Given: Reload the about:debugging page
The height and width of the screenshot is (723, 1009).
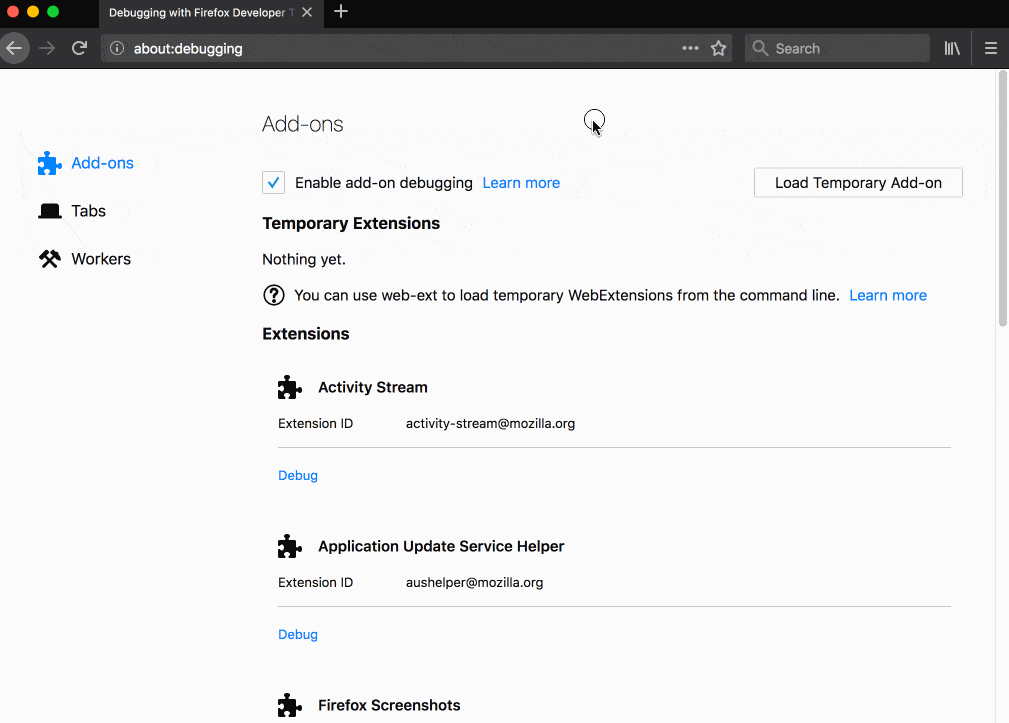Looking at the screenshot, I should pyautogui.click(x=80, y=48).
